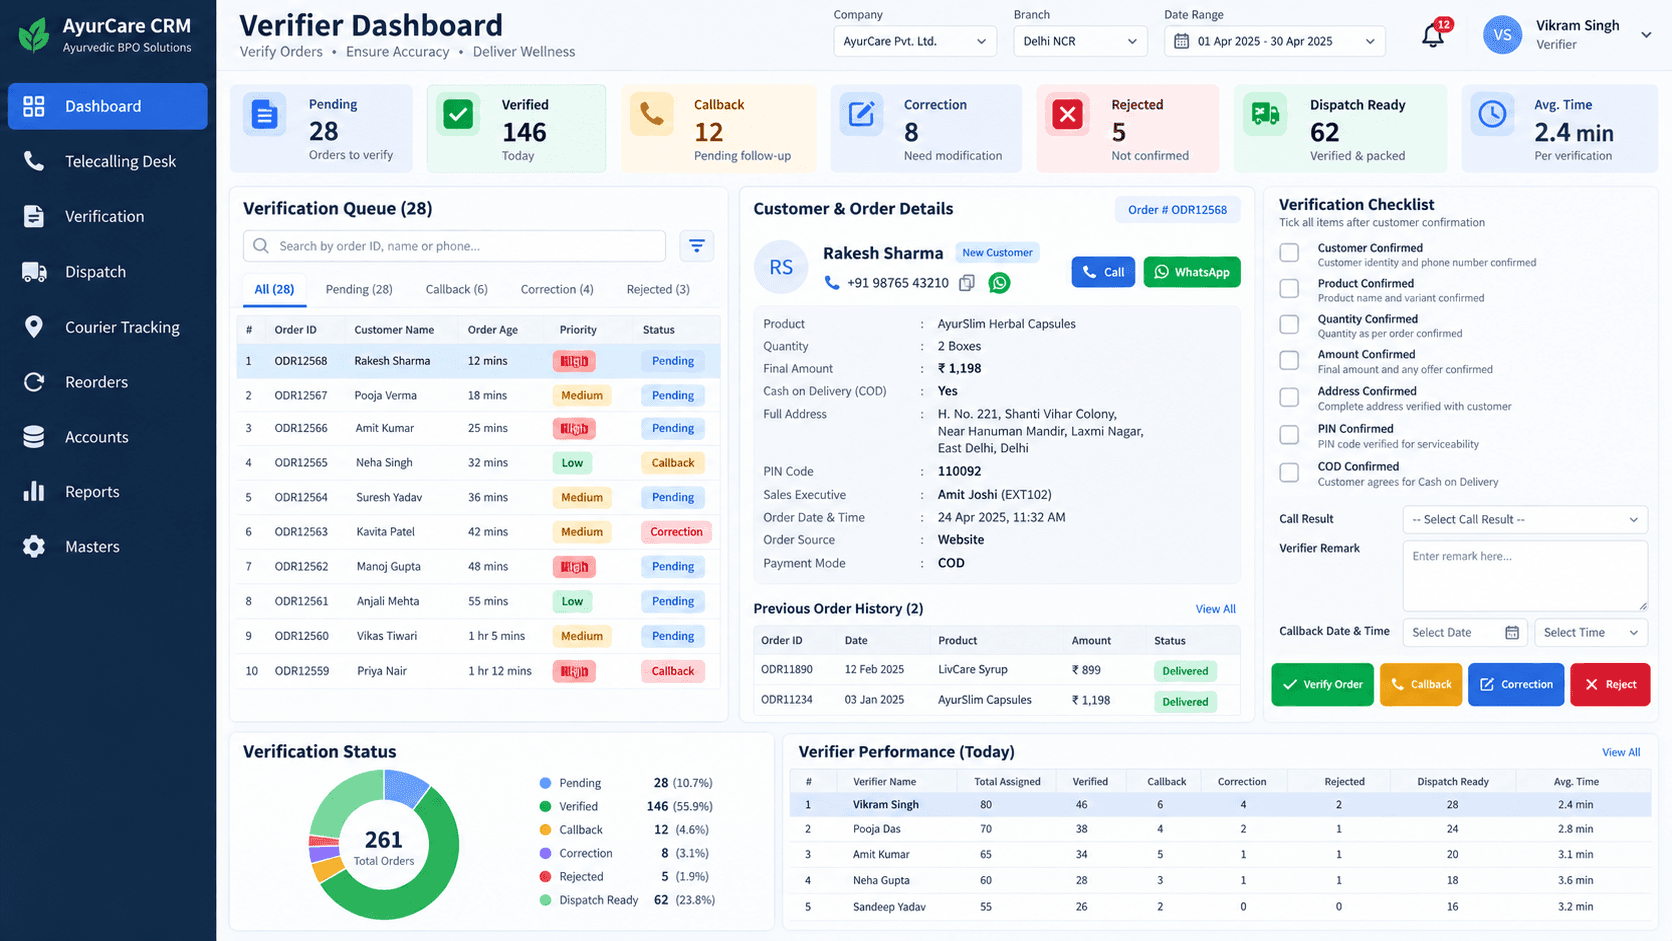Open the Select Call Result dropdown

pyautogui.click(x=1525, y=519)
